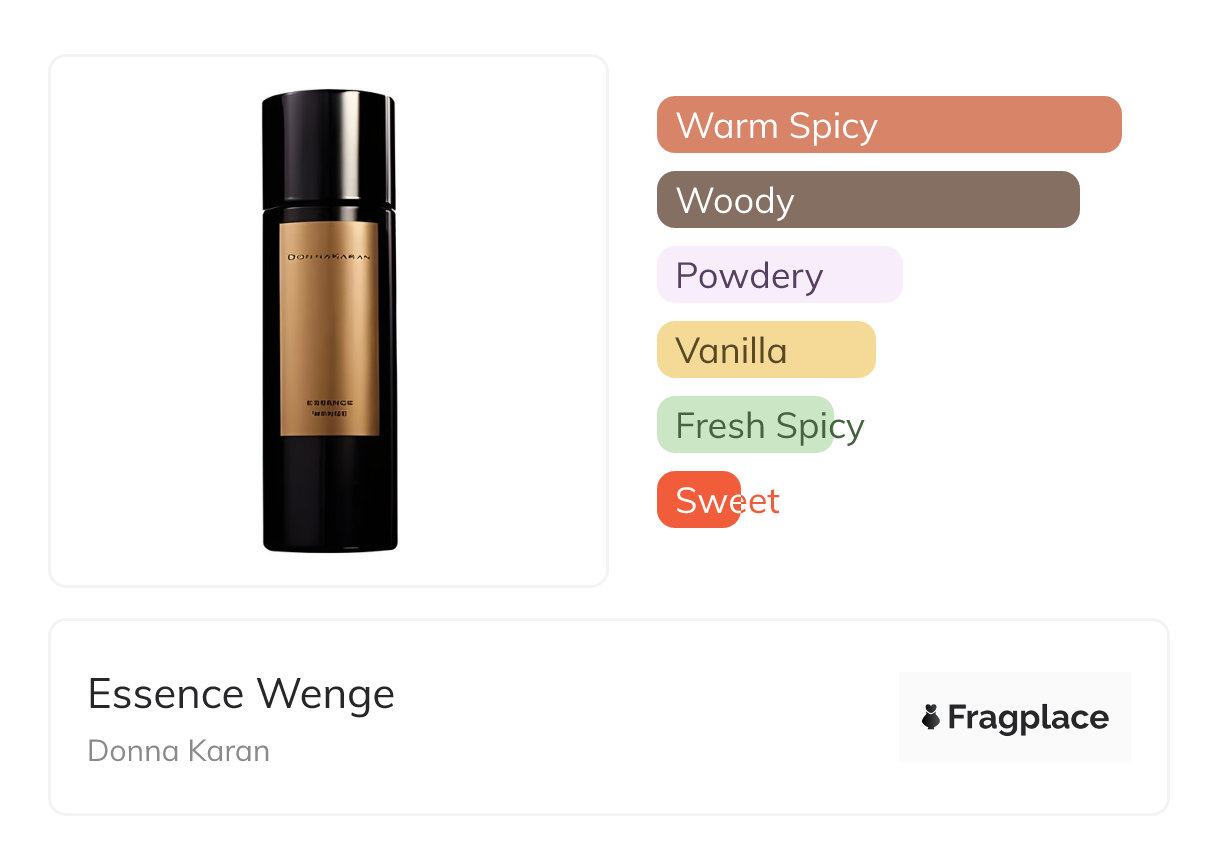Click the Fragplace wordmark text

(1028, 717)
